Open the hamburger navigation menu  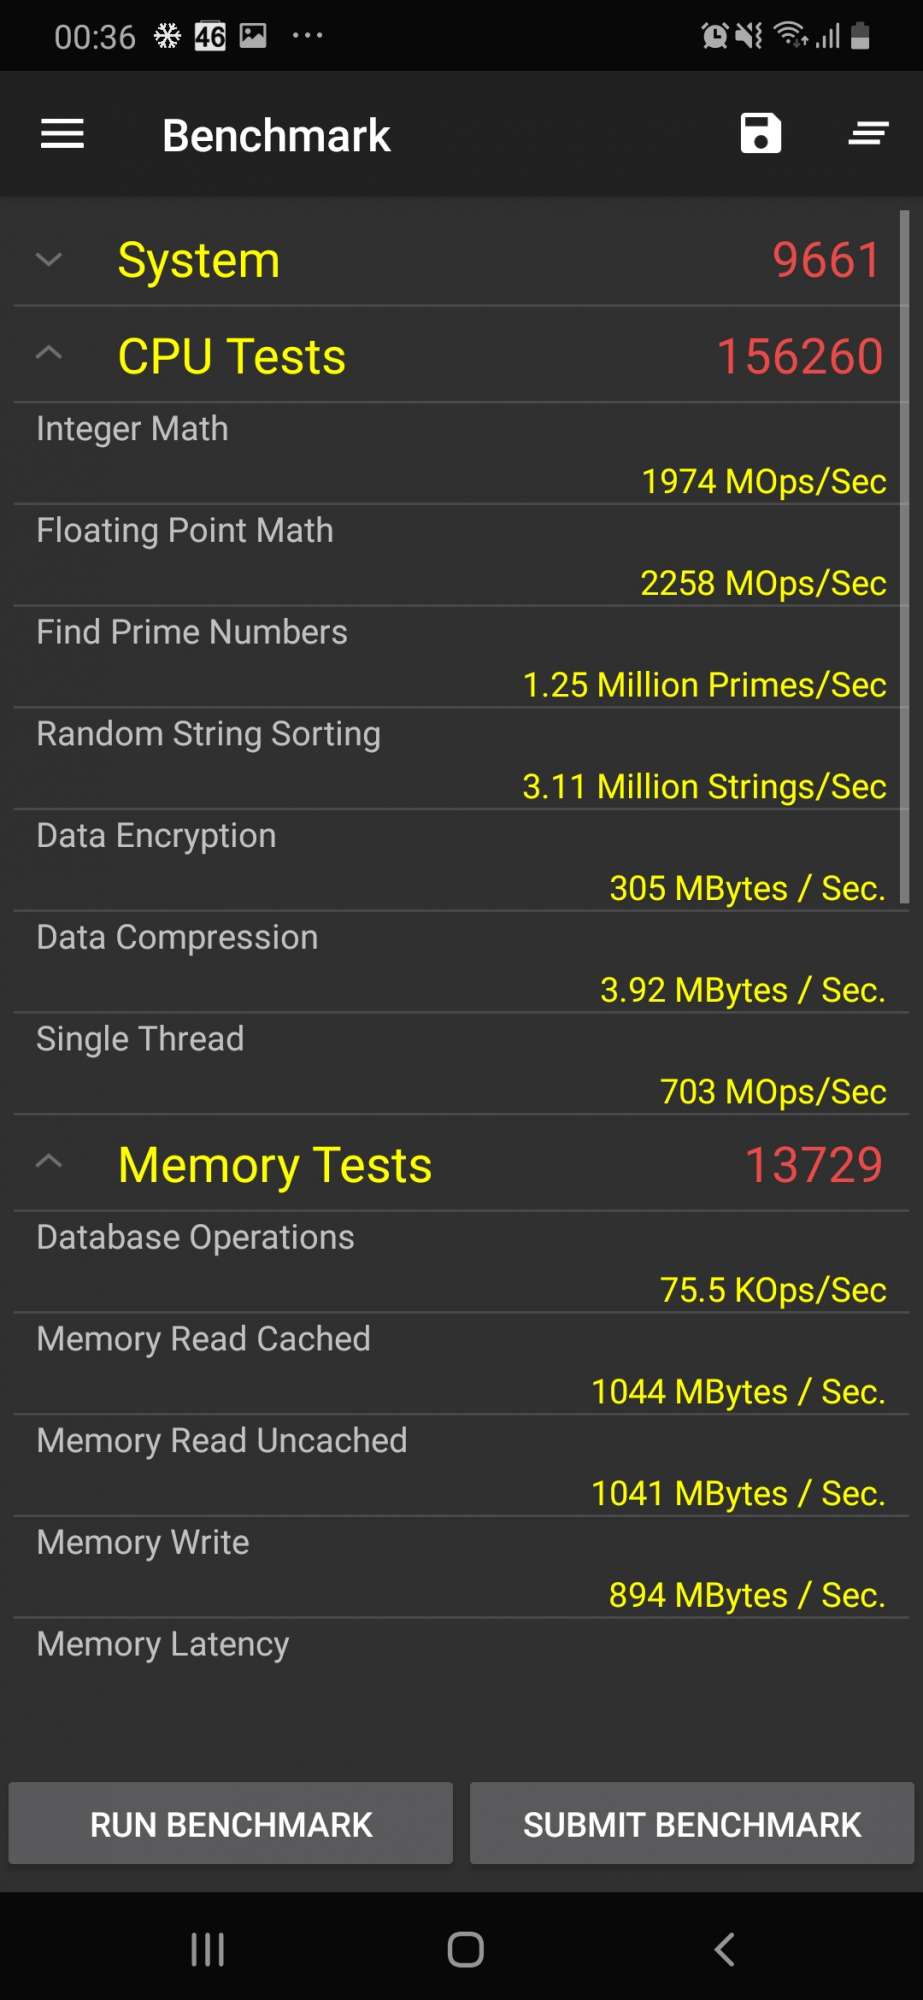pyautogui.click(x=62, y=134)
